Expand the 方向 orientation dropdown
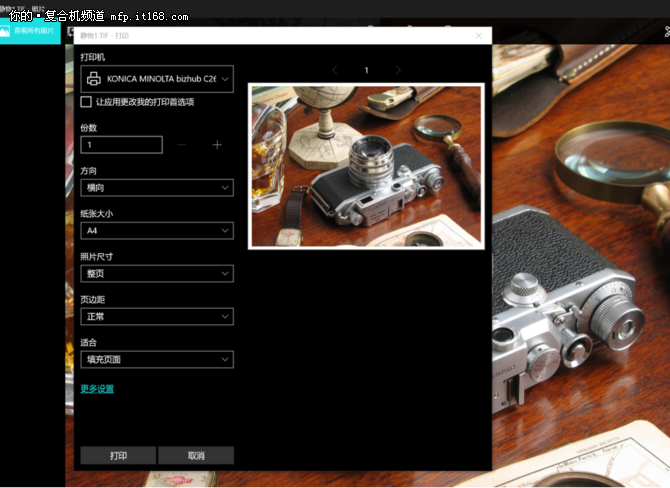 pos(157,187)
